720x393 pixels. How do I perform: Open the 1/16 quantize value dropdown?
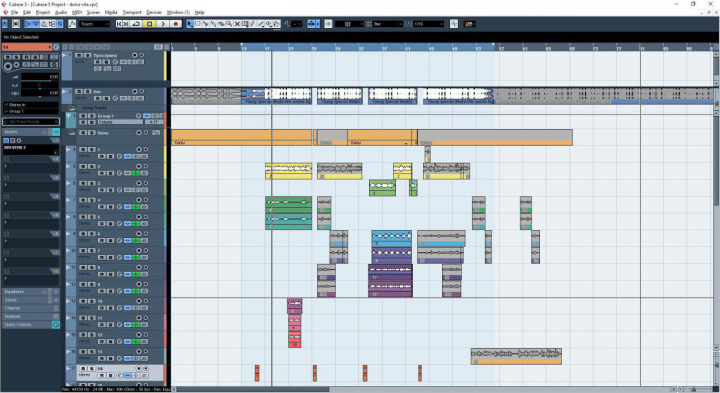(428, 24)
